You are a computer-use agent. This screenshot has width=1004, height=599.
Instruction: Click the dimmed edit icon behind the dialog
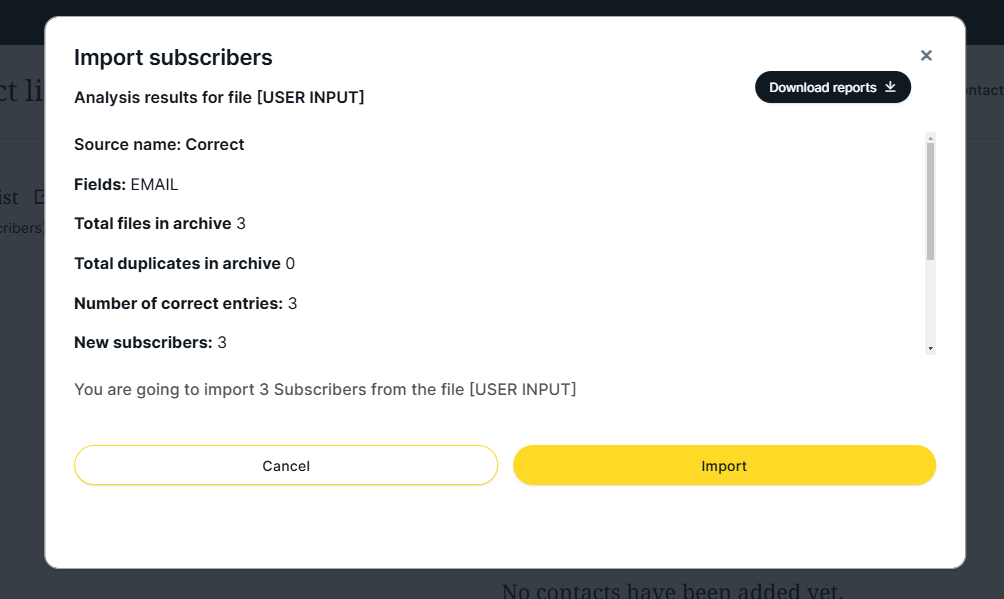pos(39,197)
